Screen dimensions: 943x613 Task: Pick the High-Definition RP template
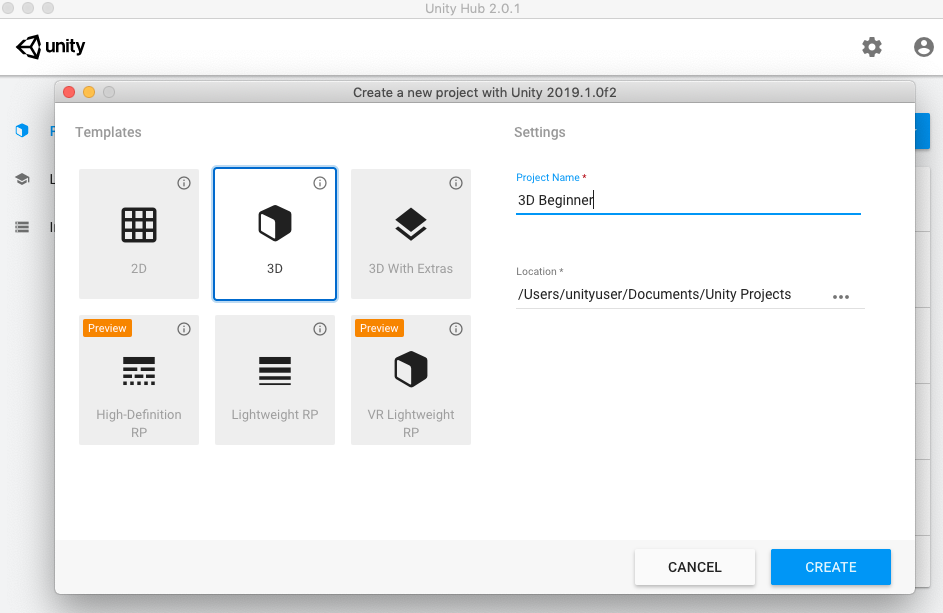click(139, 380)
